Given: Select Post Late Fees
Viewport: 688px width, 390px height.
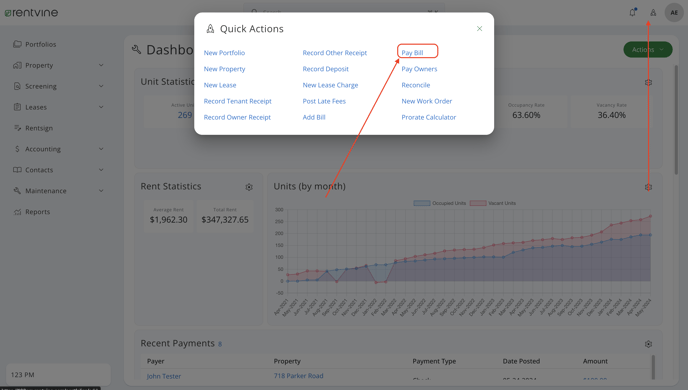Looking at the screenshot, I should [x=324, y=101].
